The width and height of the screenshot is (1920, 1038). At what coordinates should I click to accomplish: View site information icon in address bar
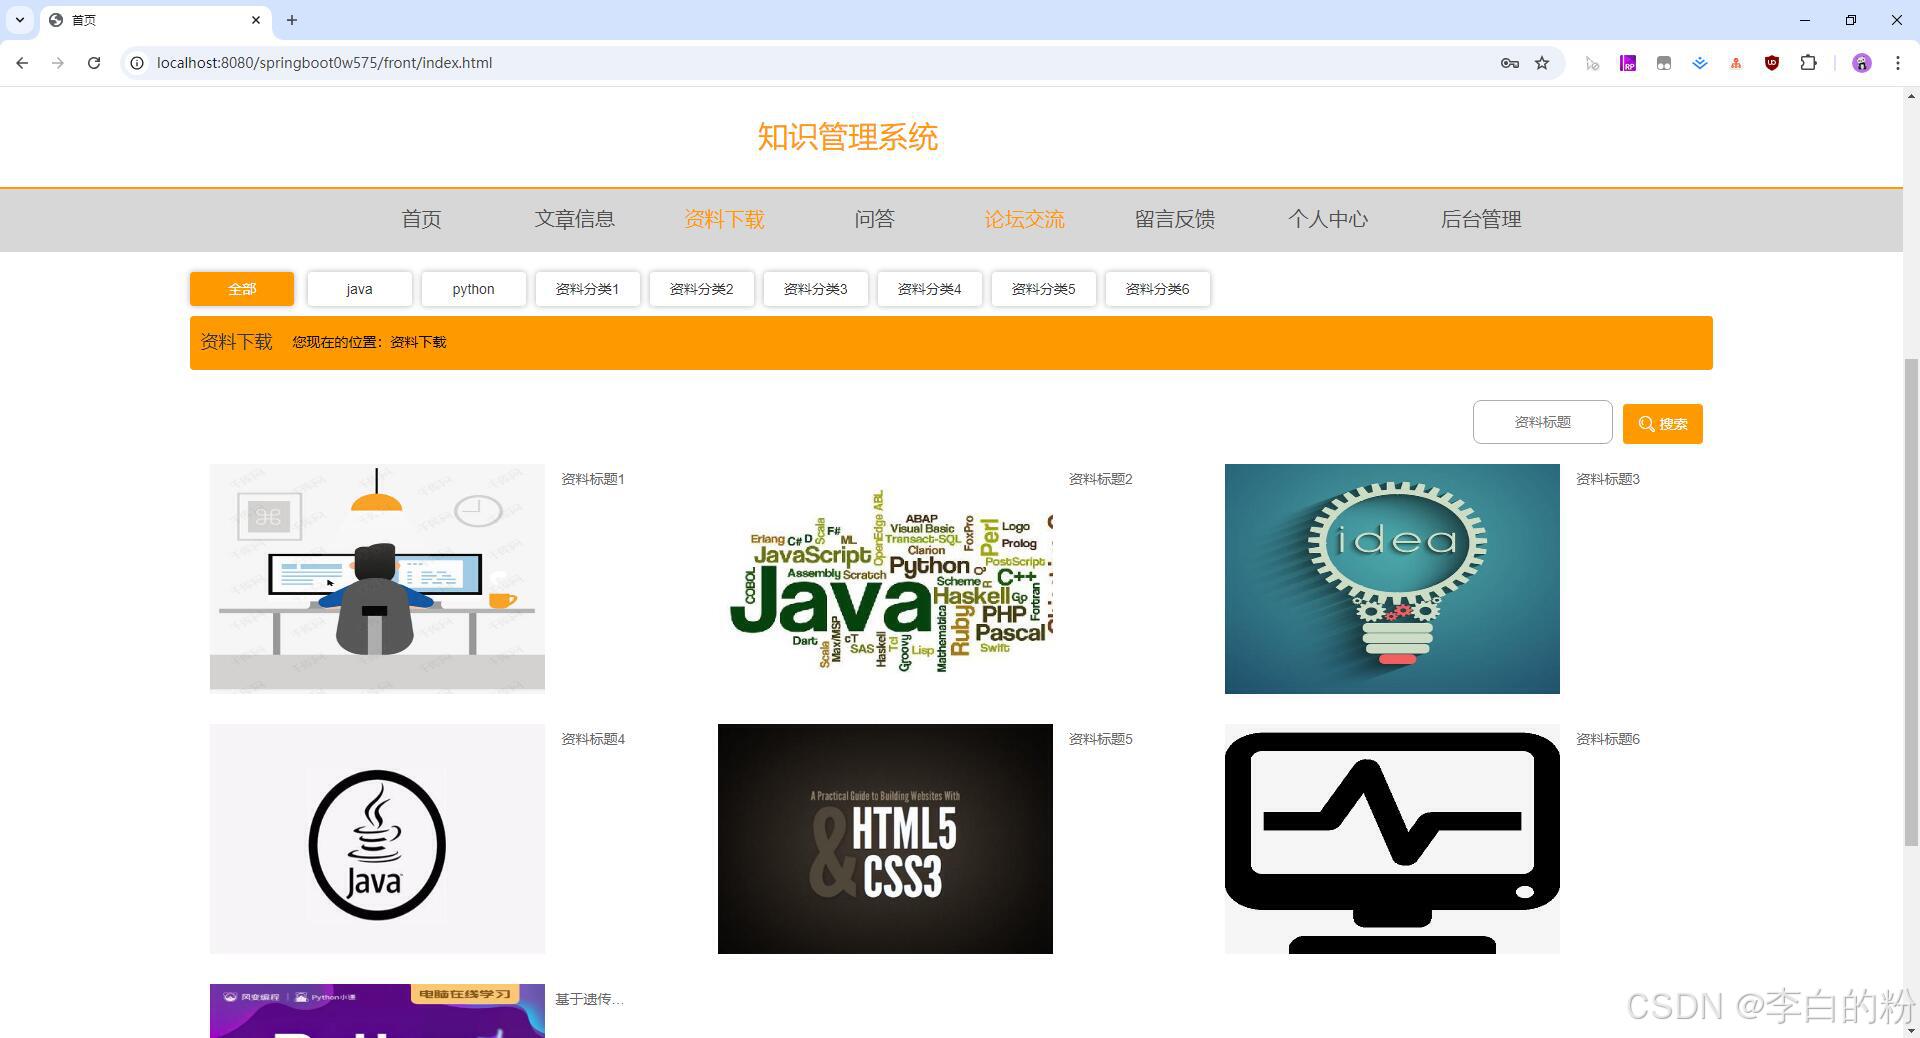(x=137, y=63)
